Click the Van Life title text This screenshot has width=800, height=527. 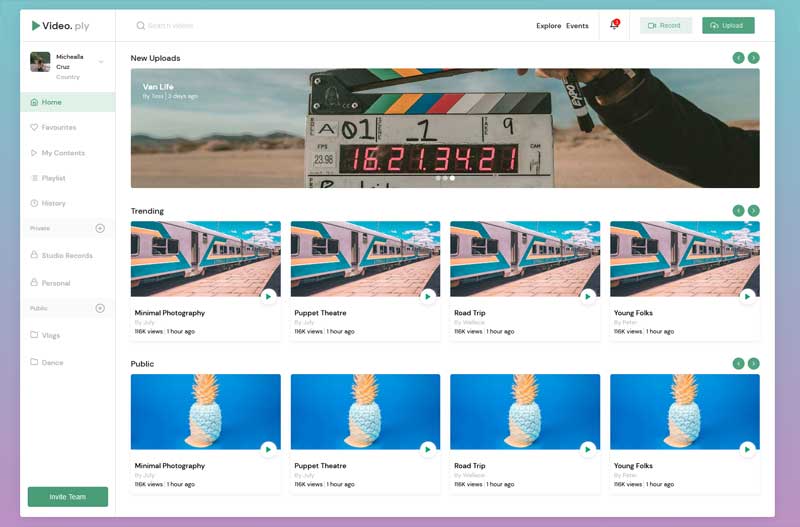pos(158,87)
